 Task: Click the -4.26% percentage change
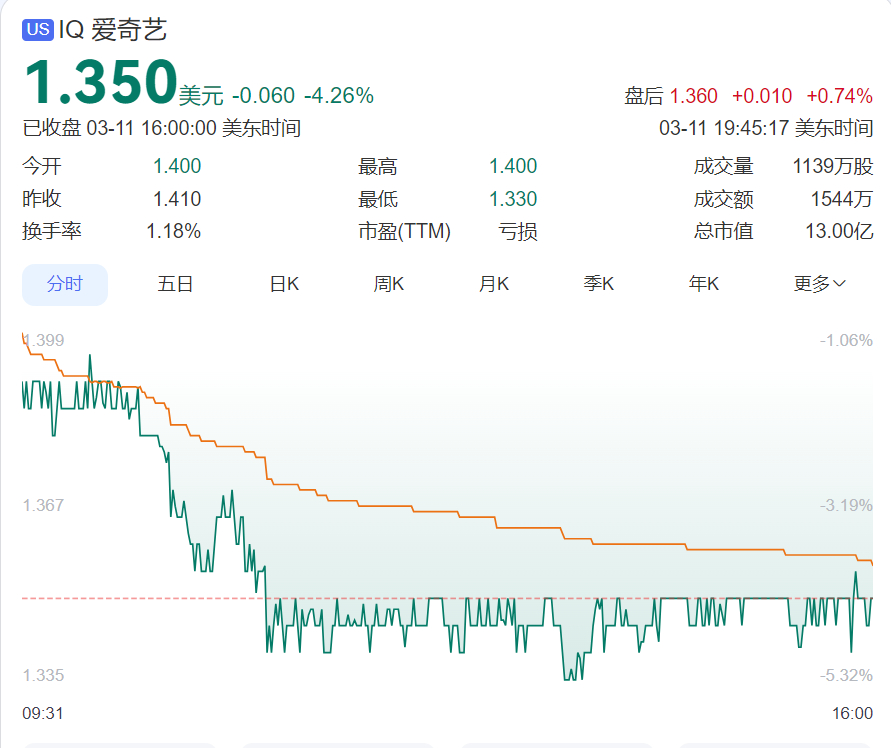coord(339,95)
